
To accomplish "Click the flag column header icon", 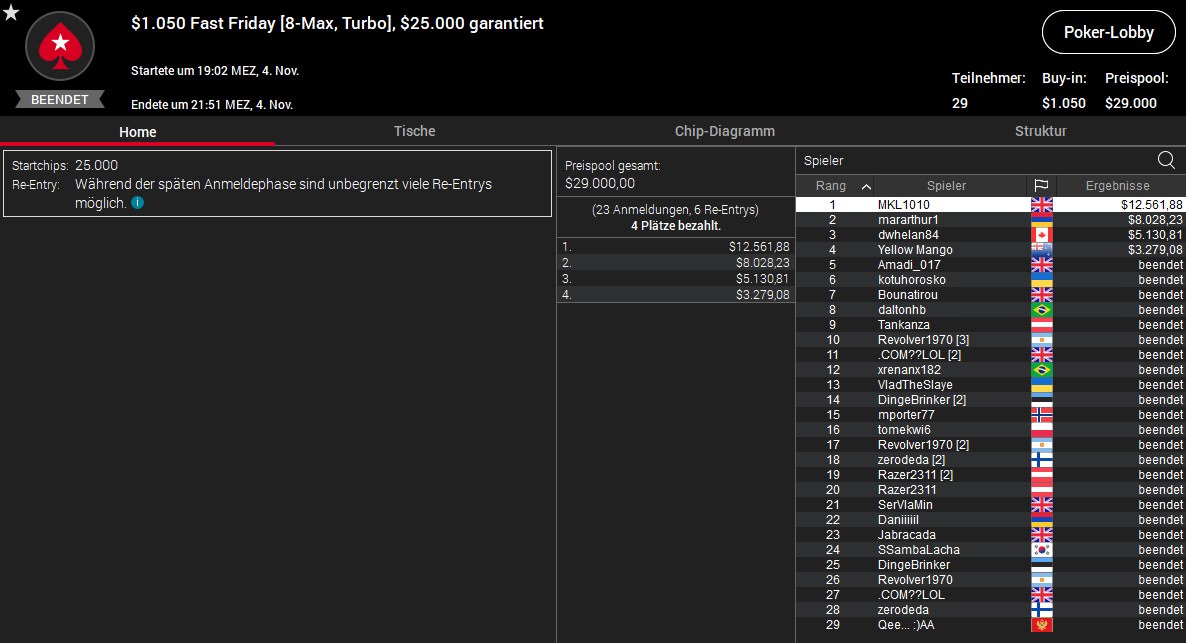I will point(1042,185).
